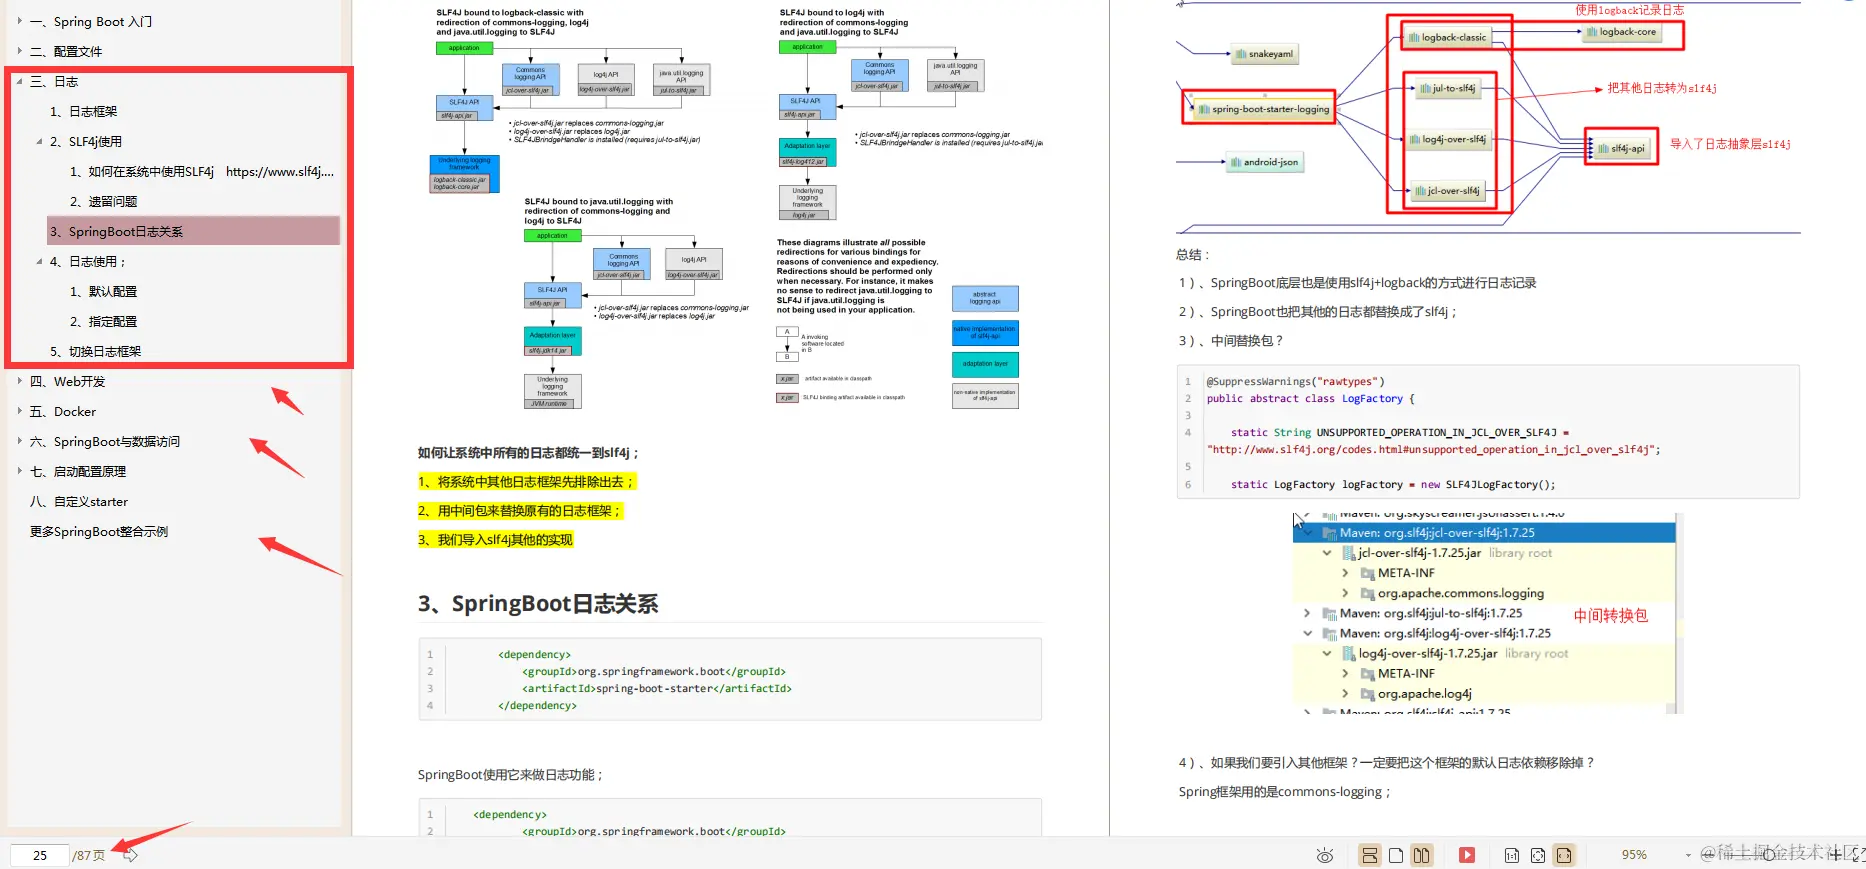Image resolution: width=1866 pixels, height=869 pixels.
Task: Collapse the 2、SLF4j使用 section
Action: pos(39,141)
